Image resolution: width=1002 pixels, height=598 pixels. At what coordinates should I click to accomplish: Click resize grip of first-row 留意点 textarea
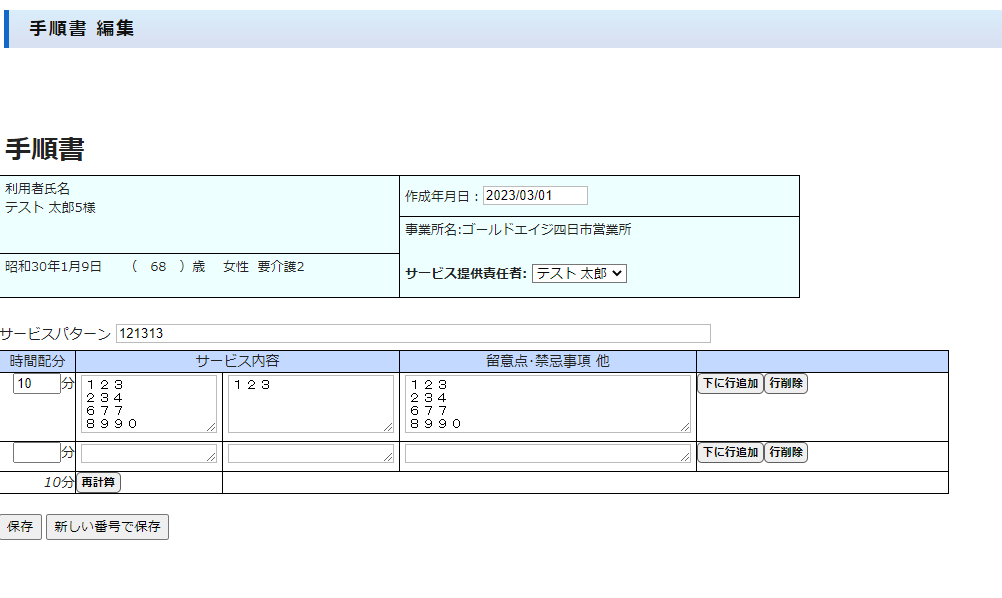click(x=685, y=427)
